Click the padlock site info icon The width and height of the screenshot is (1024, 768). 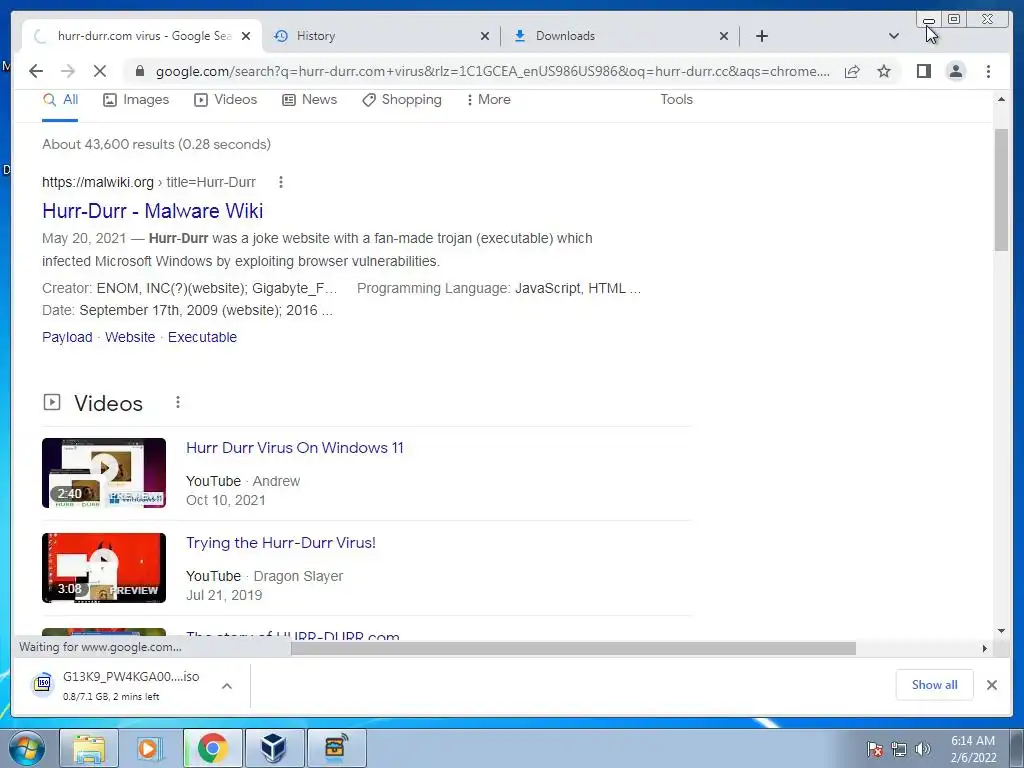coord(139,71)
